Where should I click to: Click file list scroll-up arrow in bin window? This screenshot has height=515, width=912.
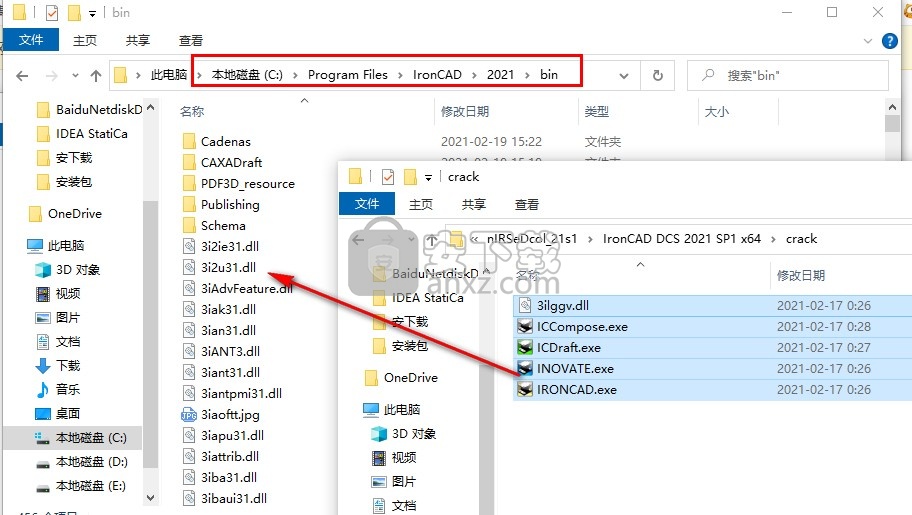(x=892, y=107)
